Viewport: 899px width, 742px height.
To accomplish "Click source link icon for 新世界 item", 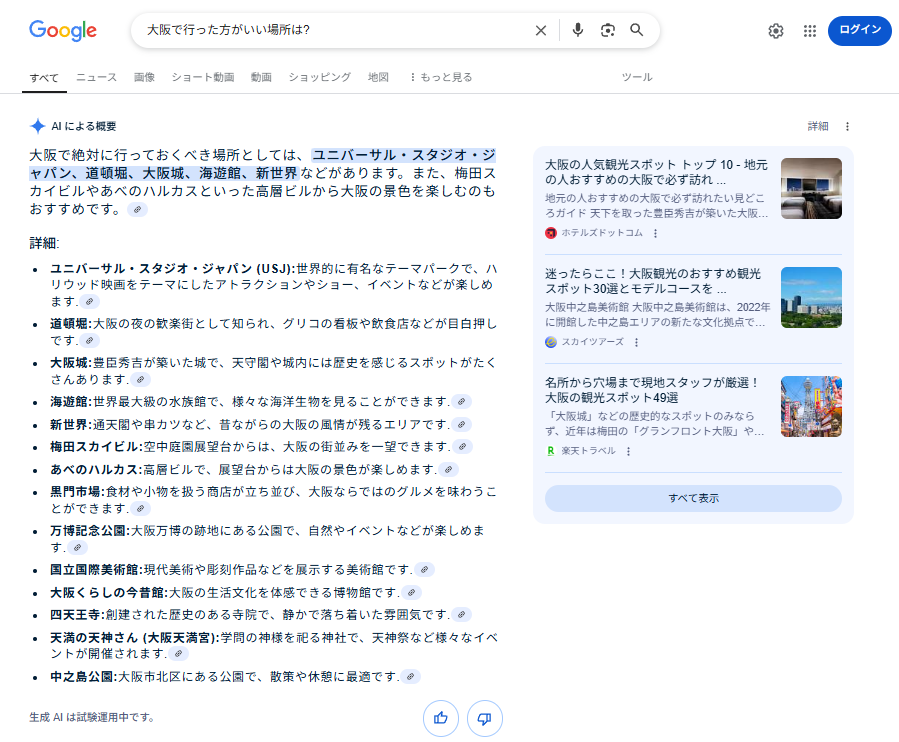I will coord(462,425).
